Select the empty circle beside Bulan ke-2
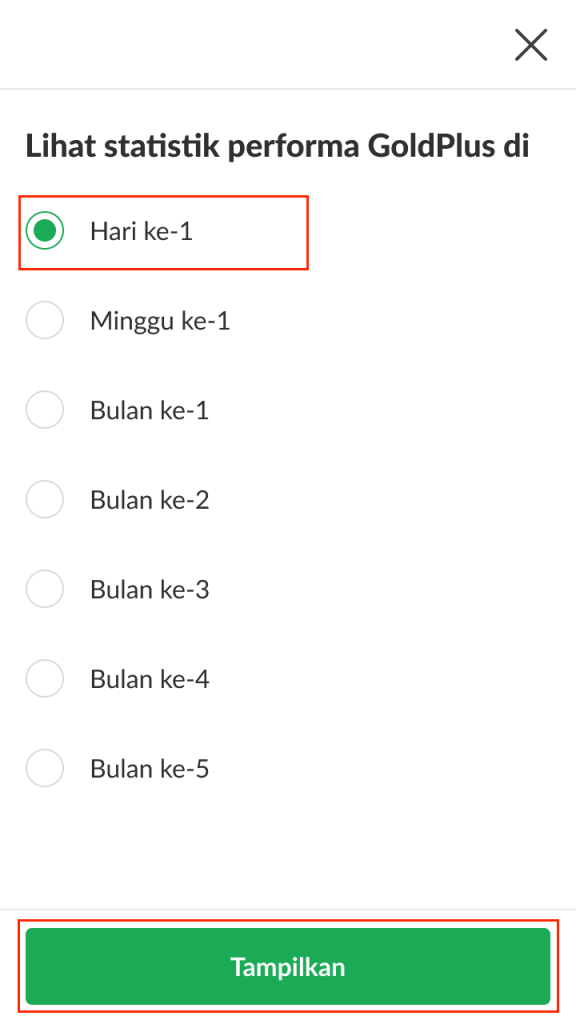Screen dimensions: 576x1024 pos(45,499)
